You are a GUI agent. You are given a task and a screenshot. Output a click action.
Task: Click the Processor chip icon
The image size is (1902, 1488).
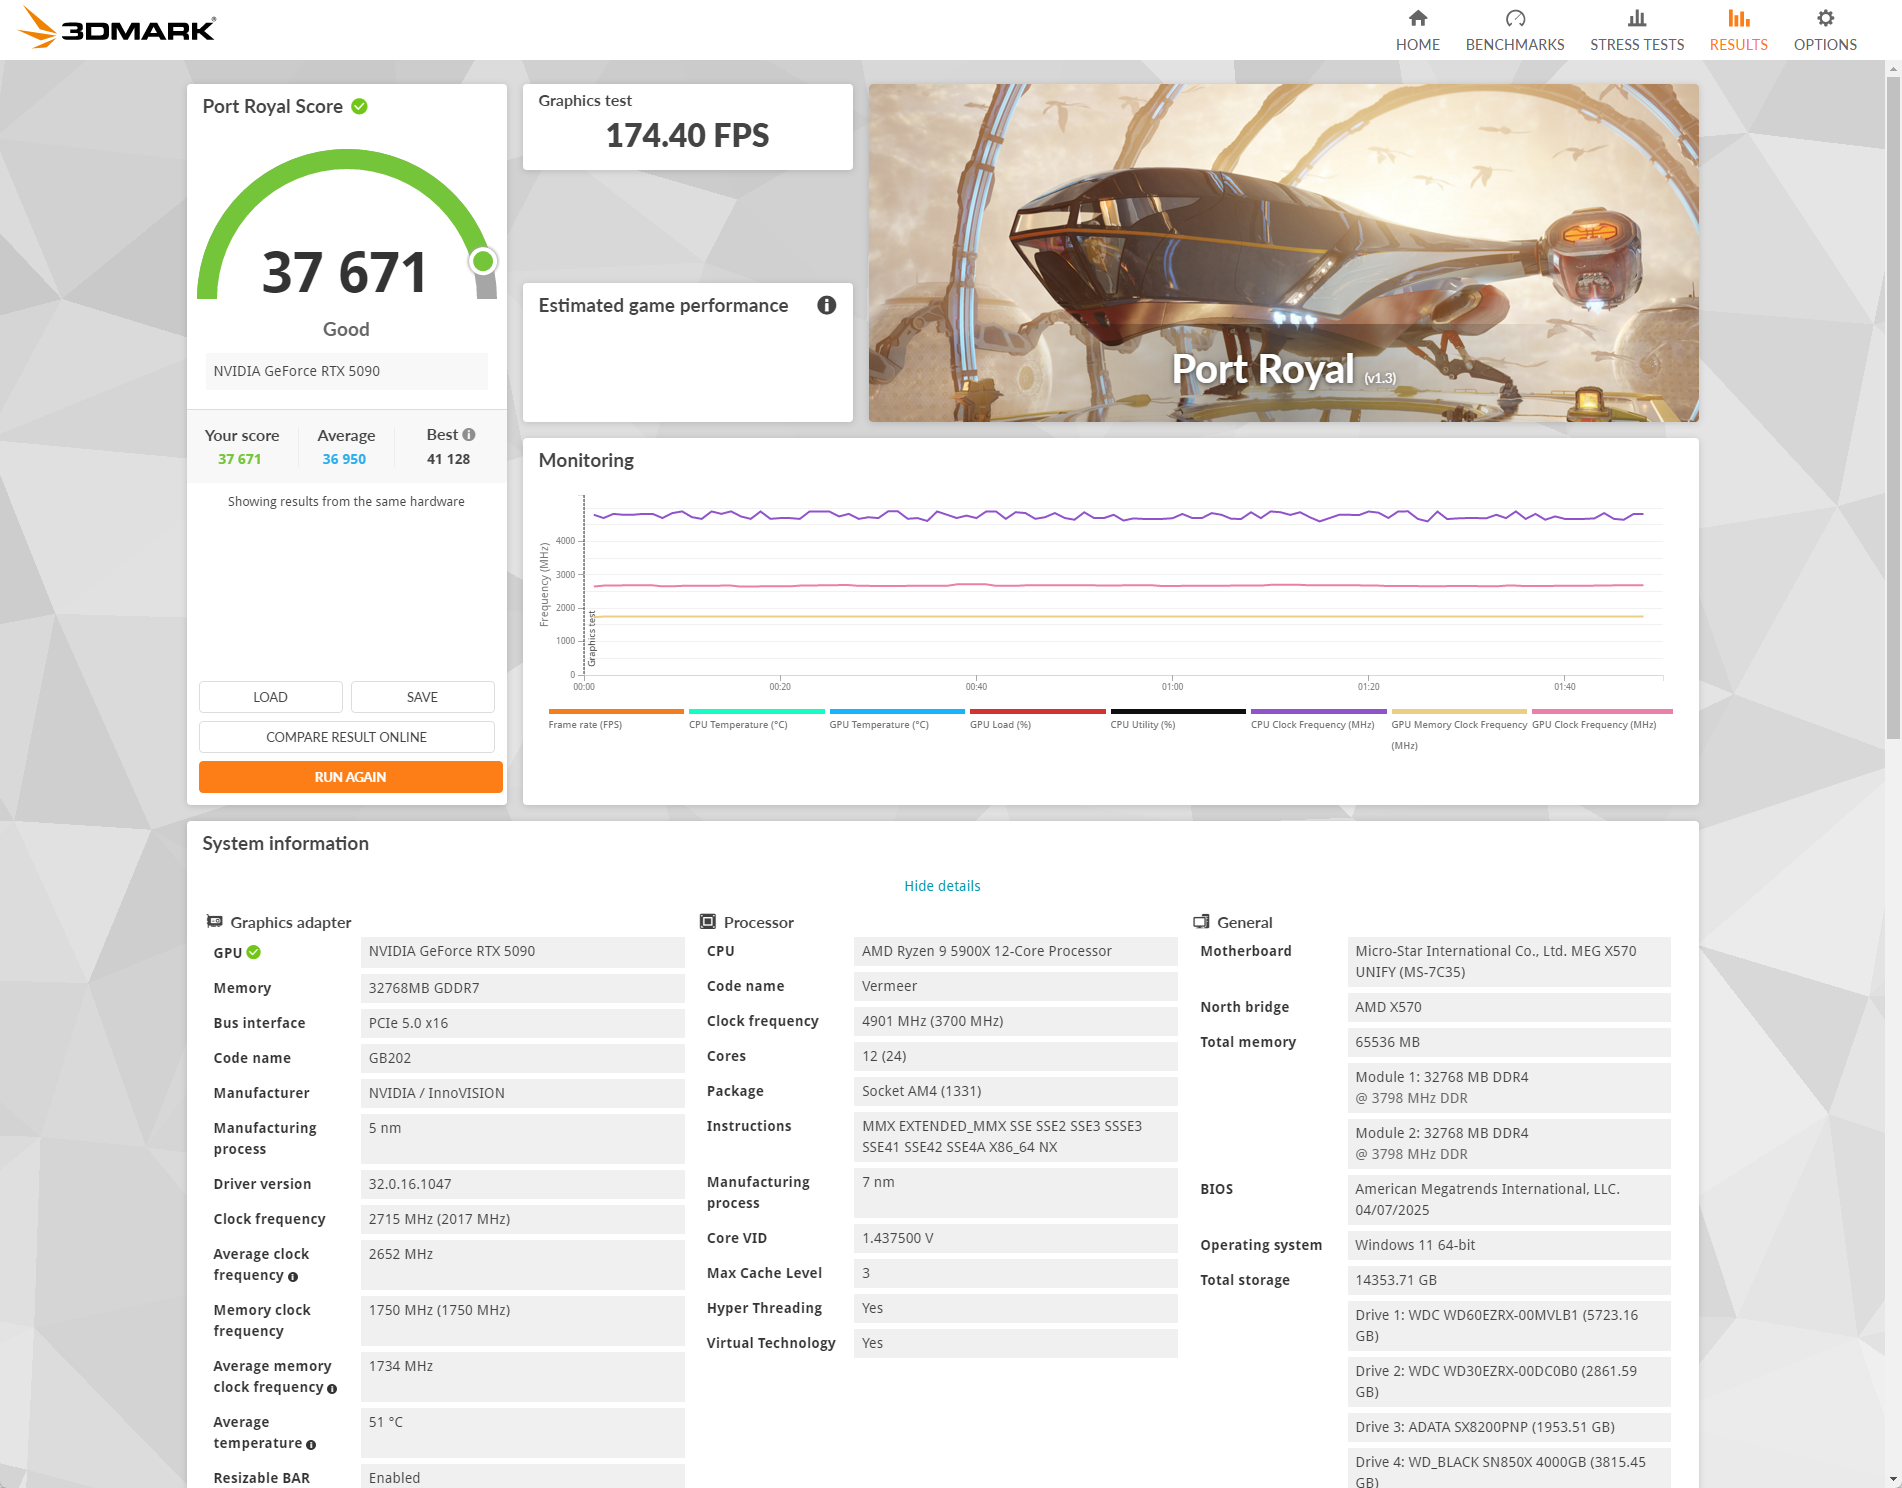pos(708,921)
